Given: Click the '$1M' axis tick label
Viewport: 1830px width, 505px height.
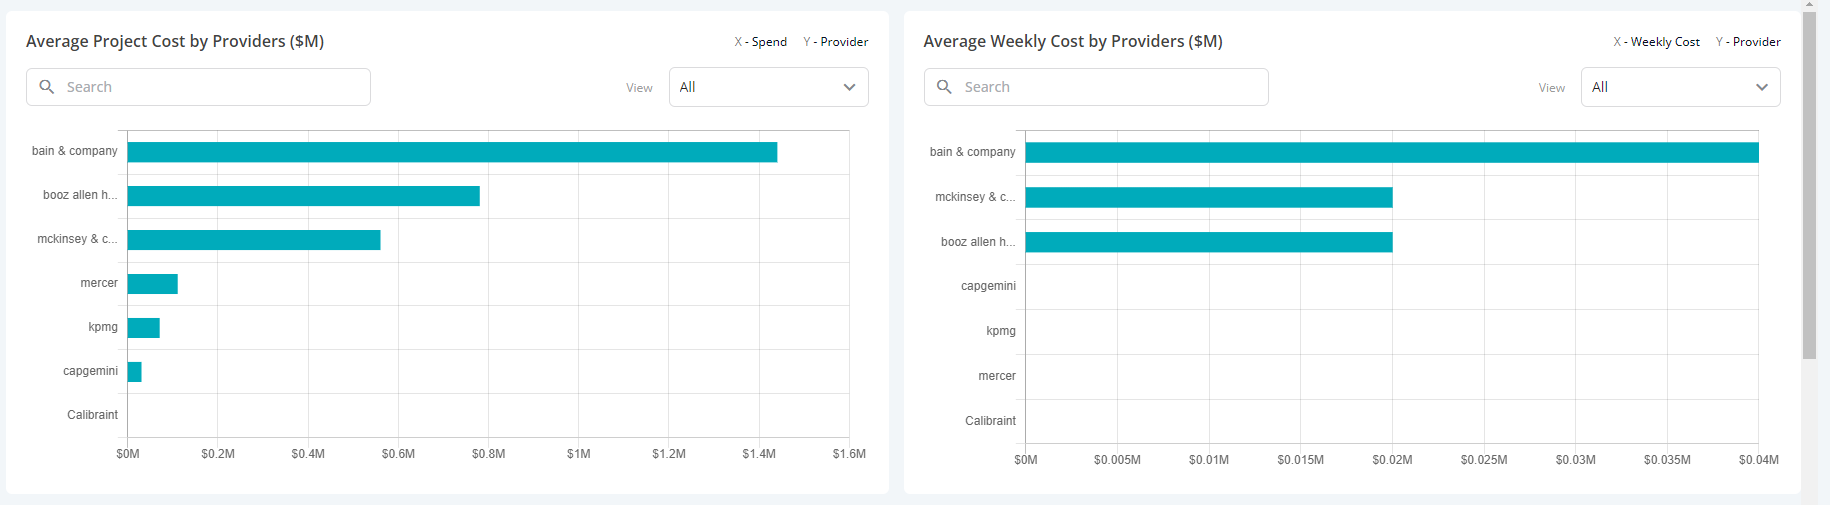Looking at the screenshot, I should [x=578, y=454].
